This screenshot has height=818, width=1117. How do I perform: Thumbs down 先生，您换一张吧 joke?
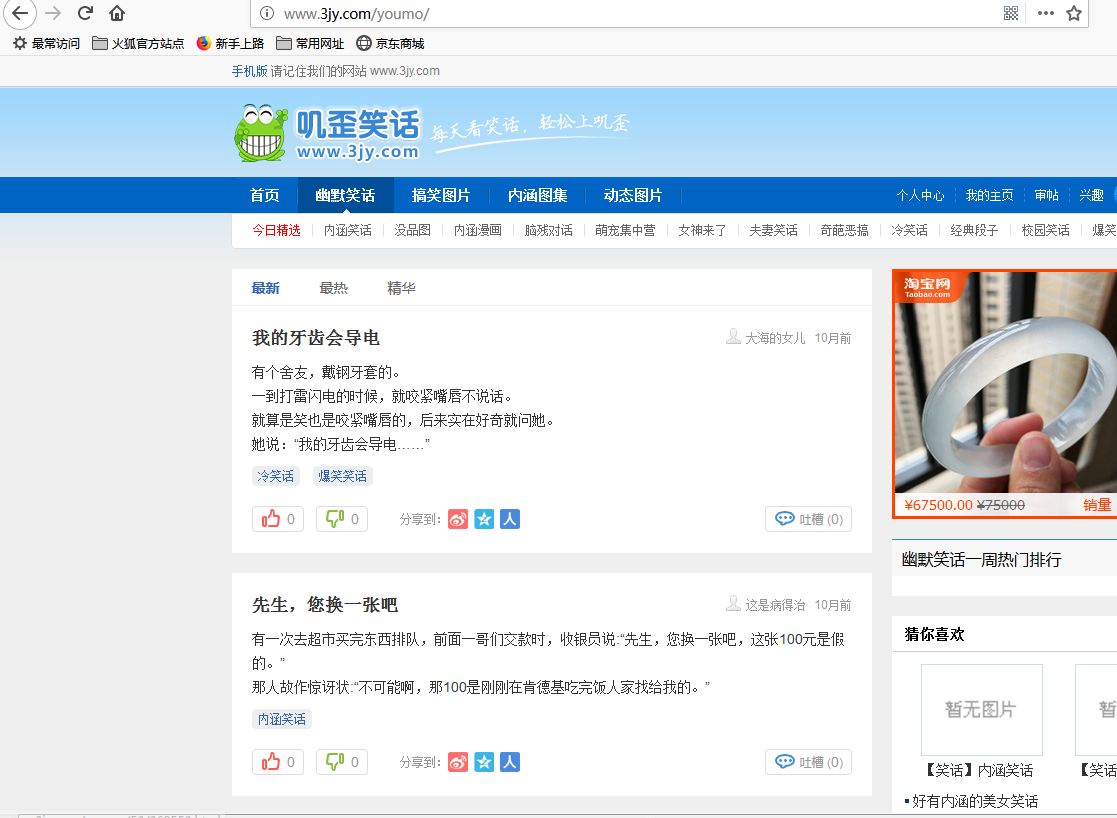(x=342, y=762)
